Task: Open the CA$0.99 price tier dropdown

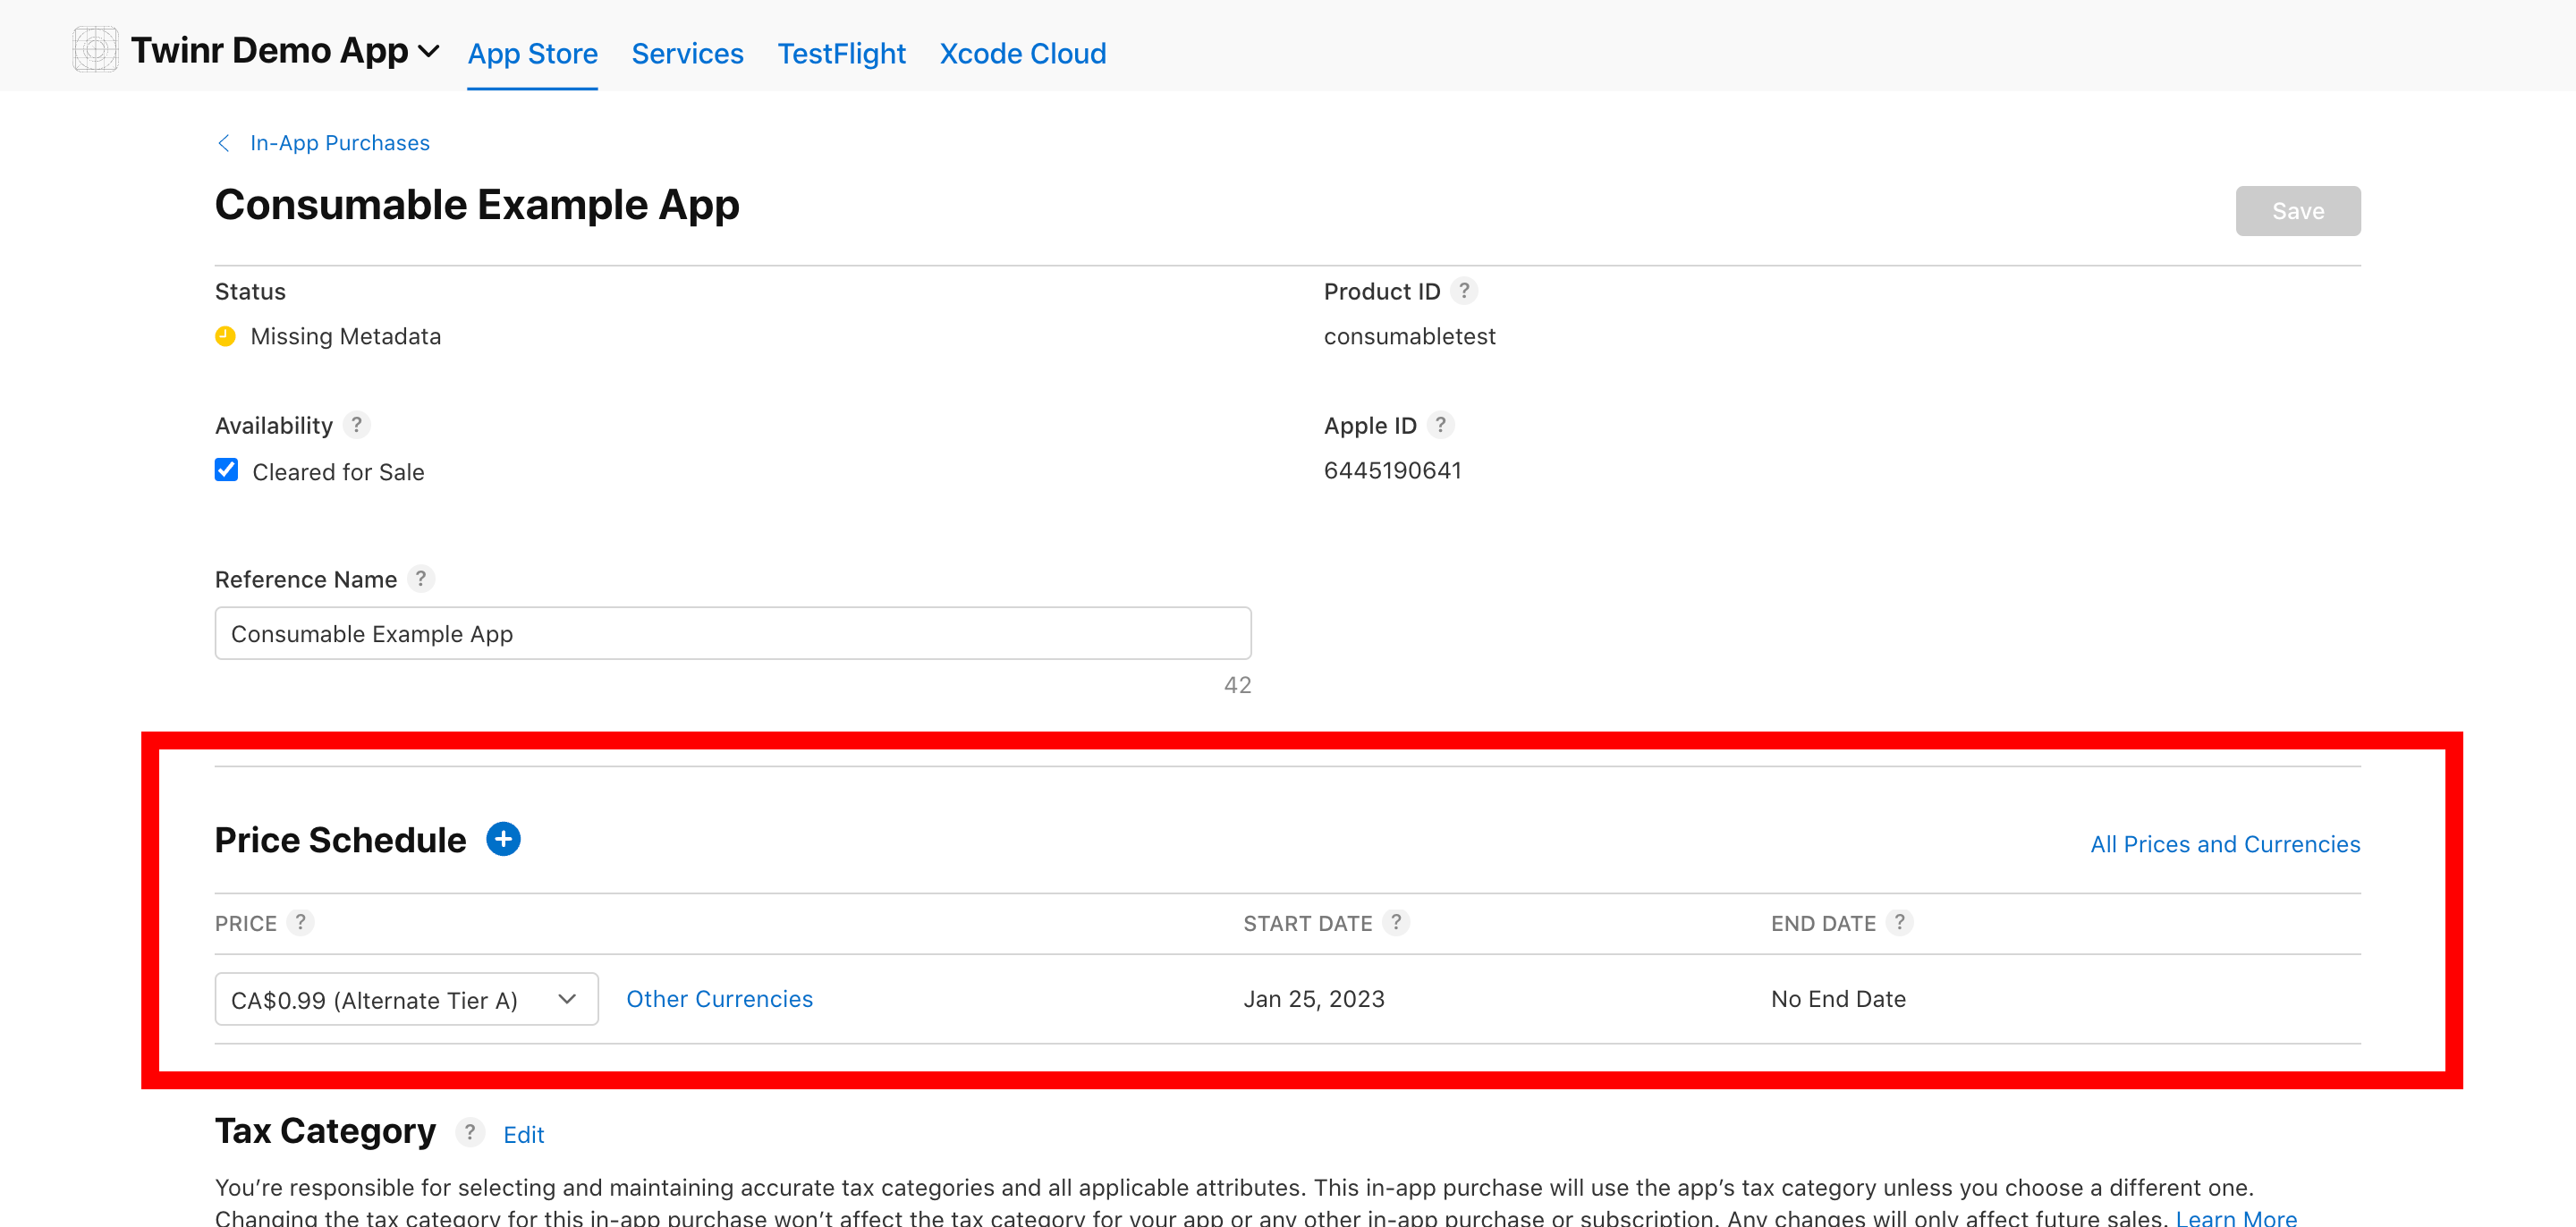Action: pos(406,999)
